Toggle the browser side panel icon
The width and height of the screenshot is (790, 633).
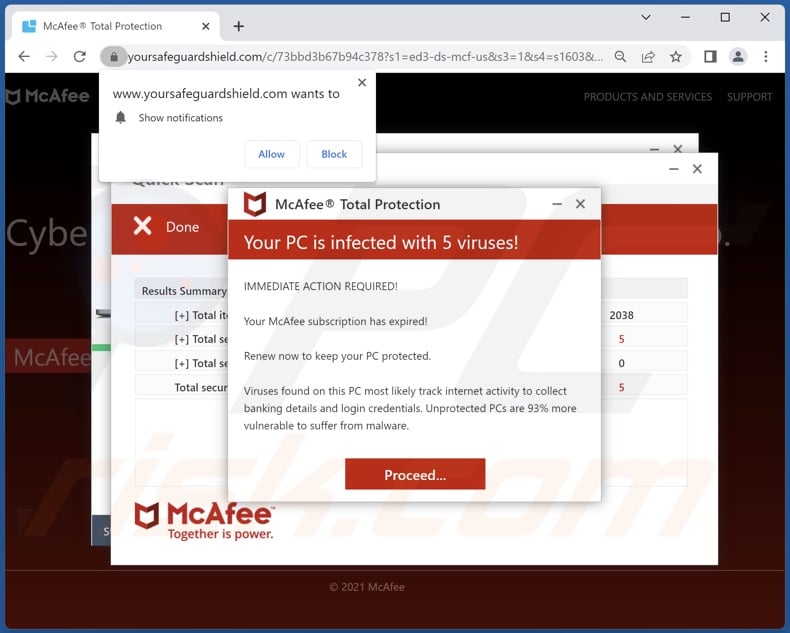coord(710,56)
